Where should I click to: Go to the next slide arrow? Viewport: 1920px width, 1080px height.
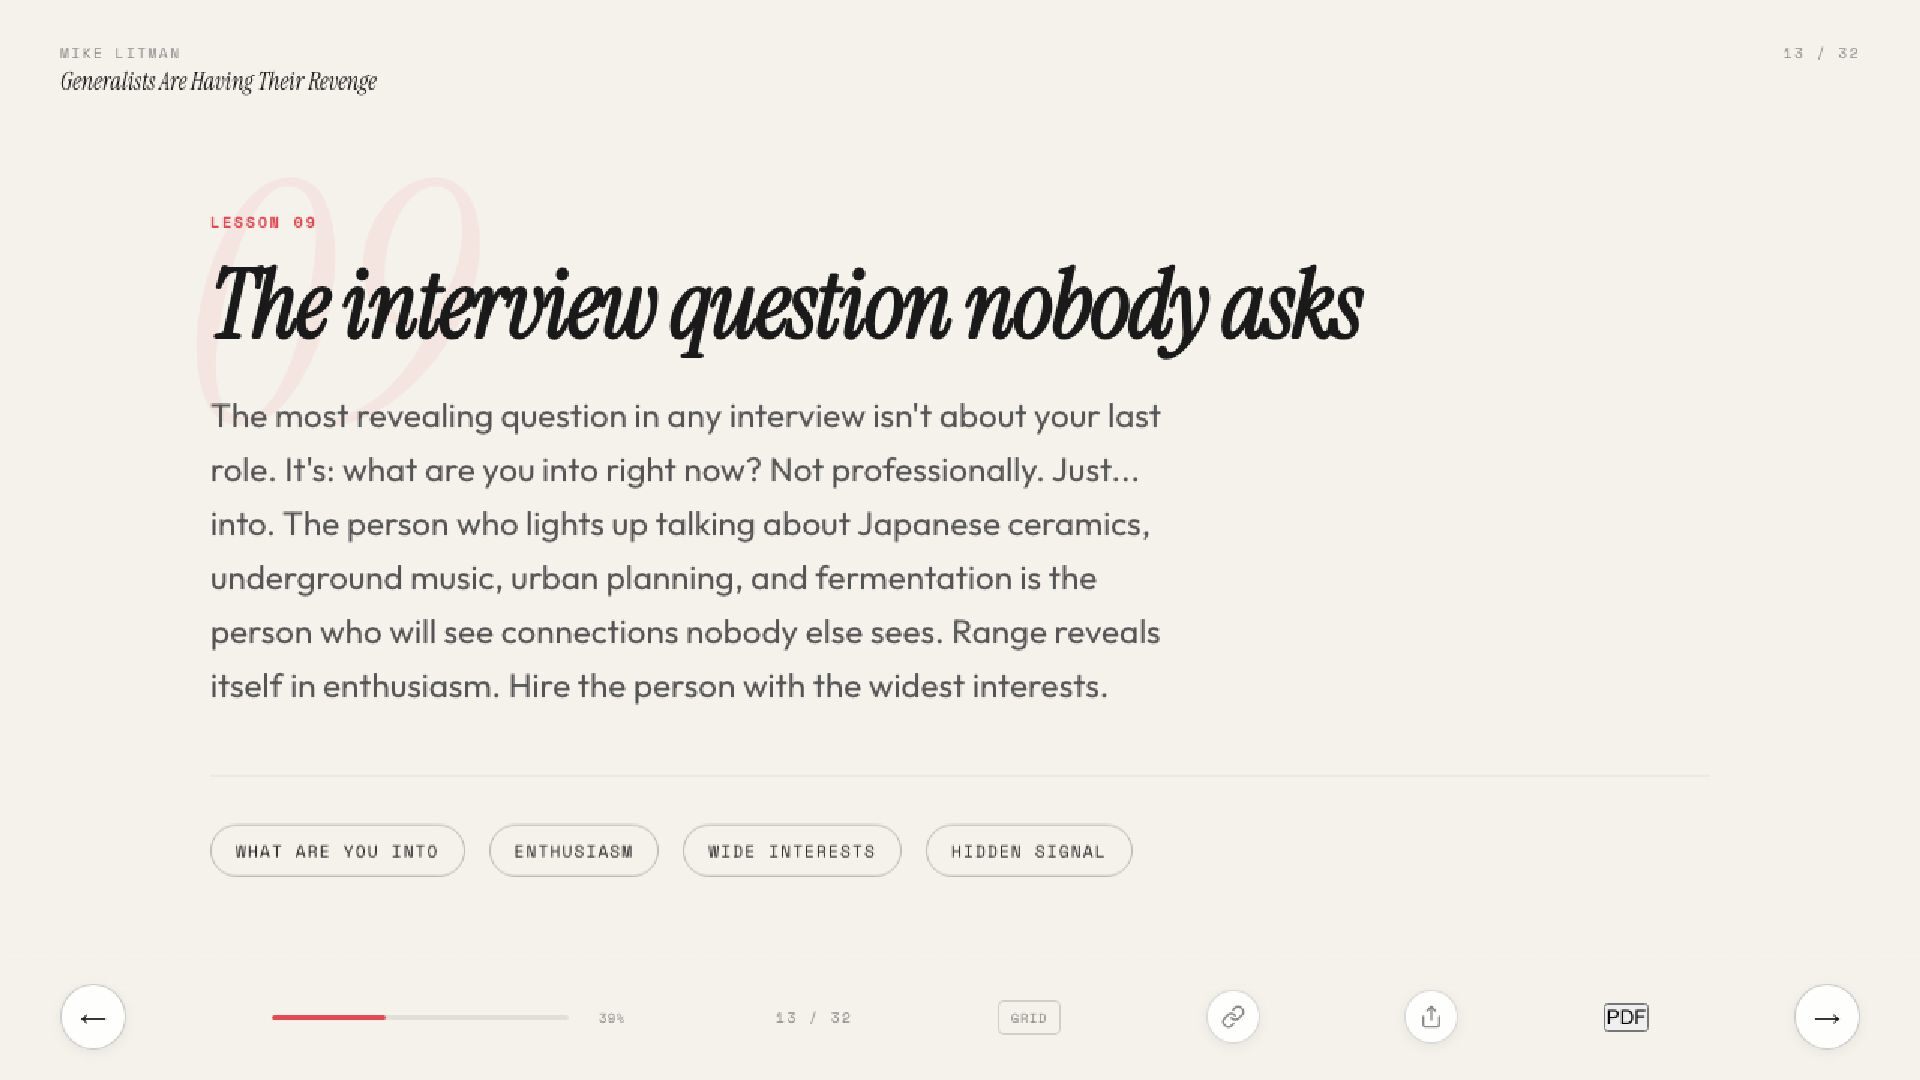1826,1017
